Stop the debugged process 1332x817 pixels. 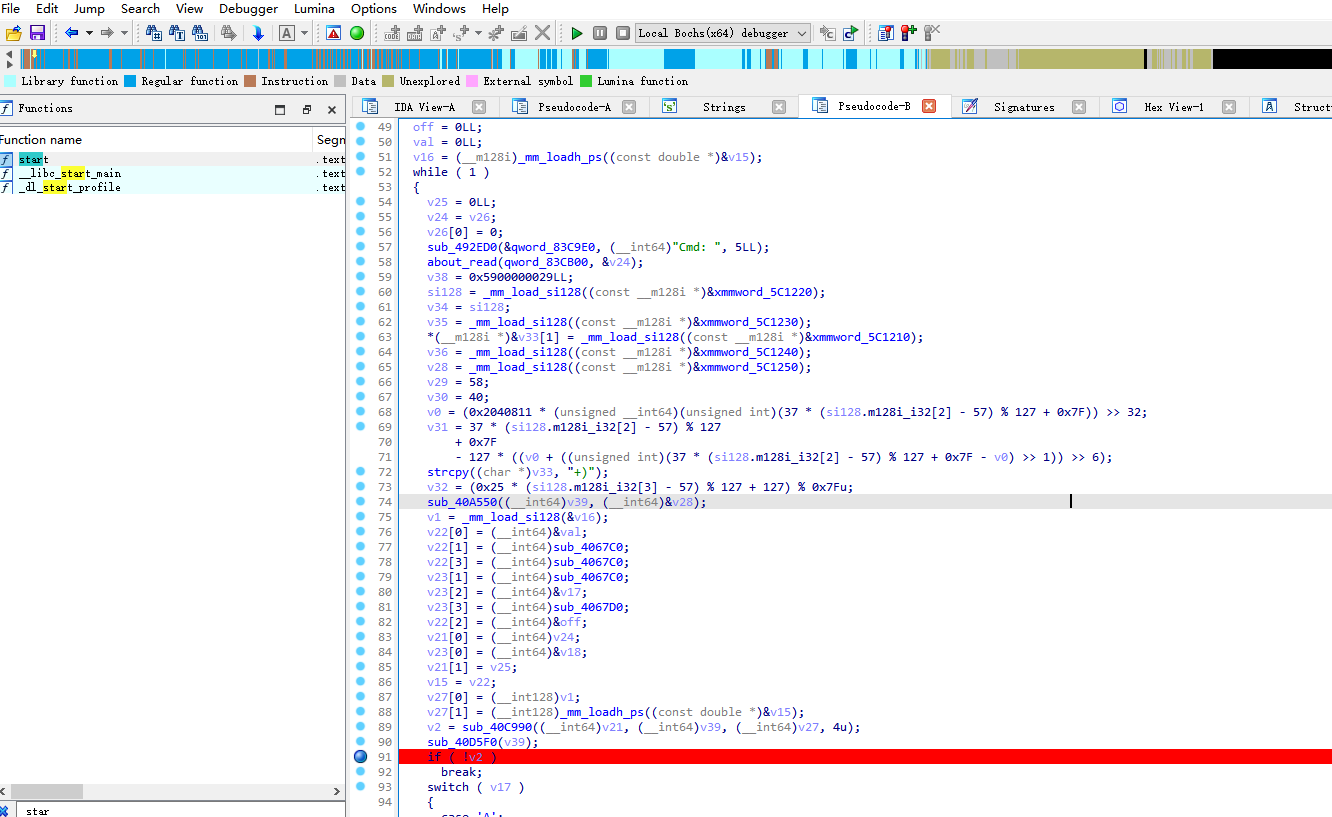pyautogui.click(x=623, y=33)
